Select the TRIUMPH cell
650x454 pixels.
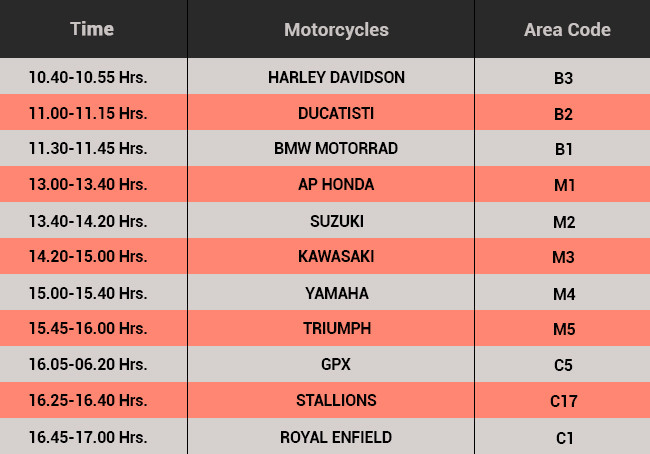pos(336,329)
